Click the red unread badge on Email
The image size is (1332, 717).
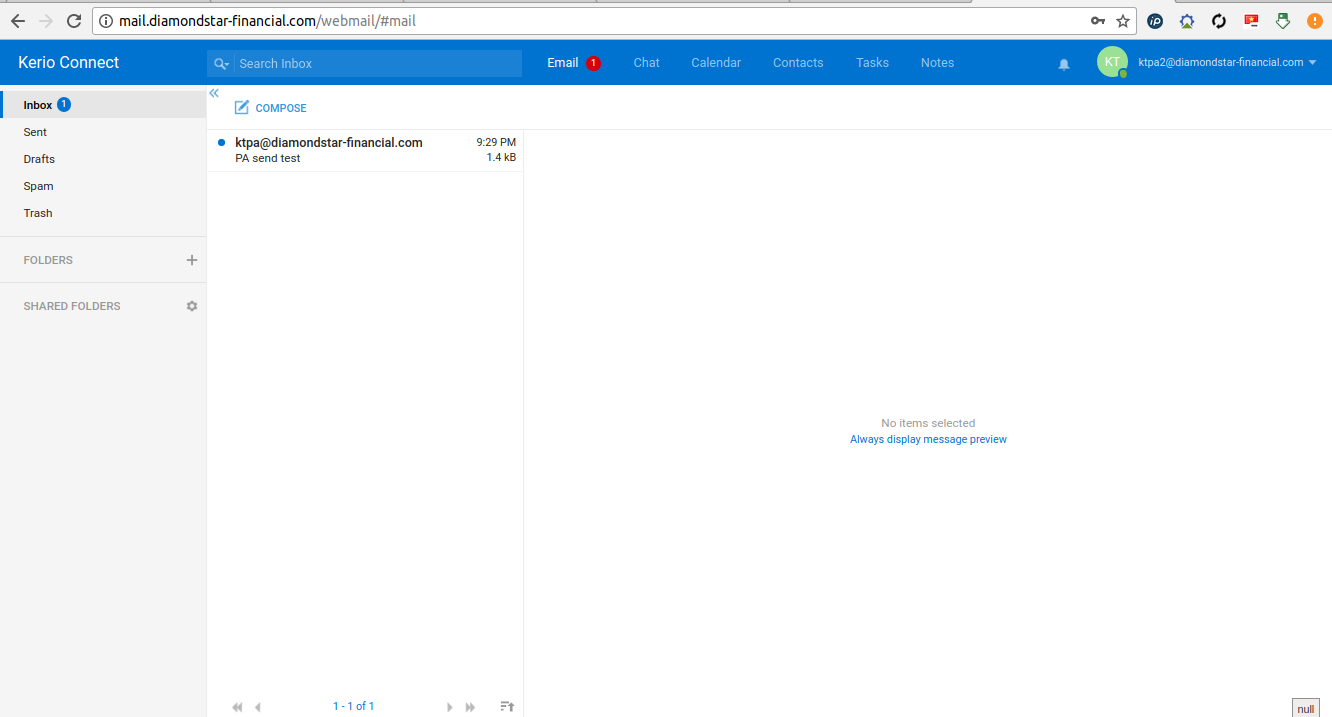click(593, 63)
